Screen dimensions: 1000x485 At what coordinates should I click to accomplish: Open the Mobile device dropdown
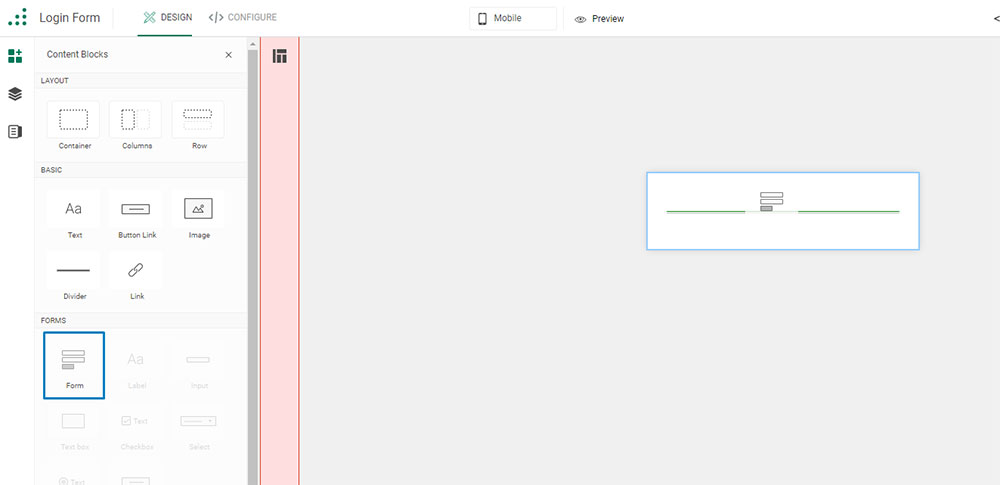click(513, 19)
